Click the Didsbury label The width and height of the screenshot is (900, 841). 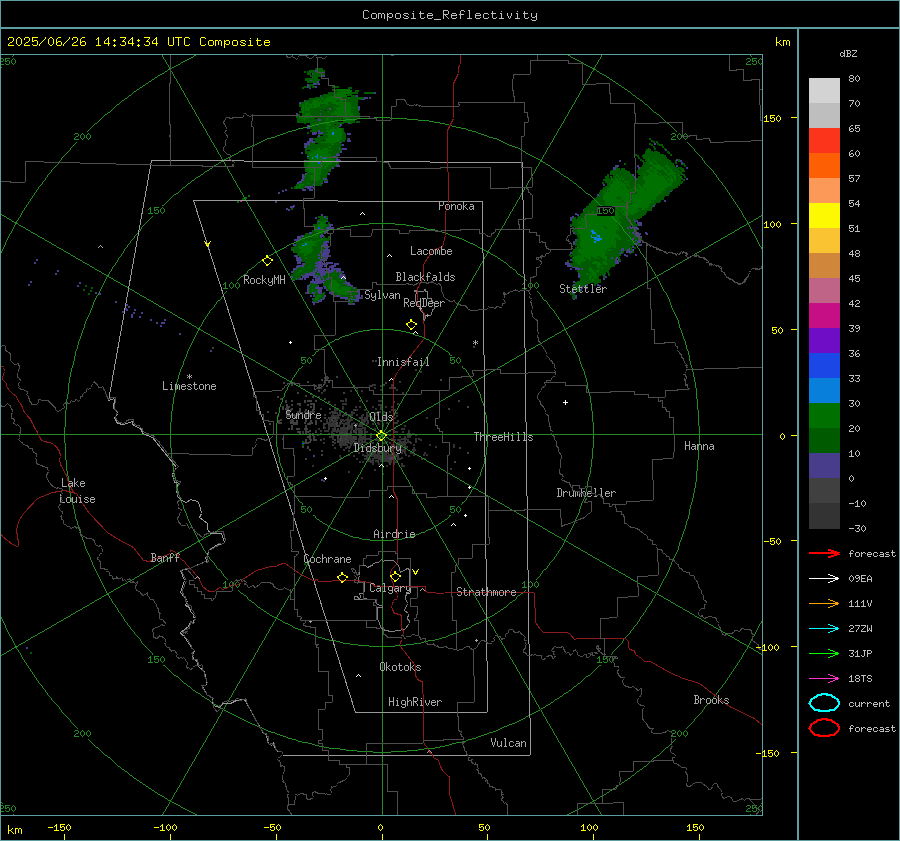pyautogui.click(x=377, y=448)
